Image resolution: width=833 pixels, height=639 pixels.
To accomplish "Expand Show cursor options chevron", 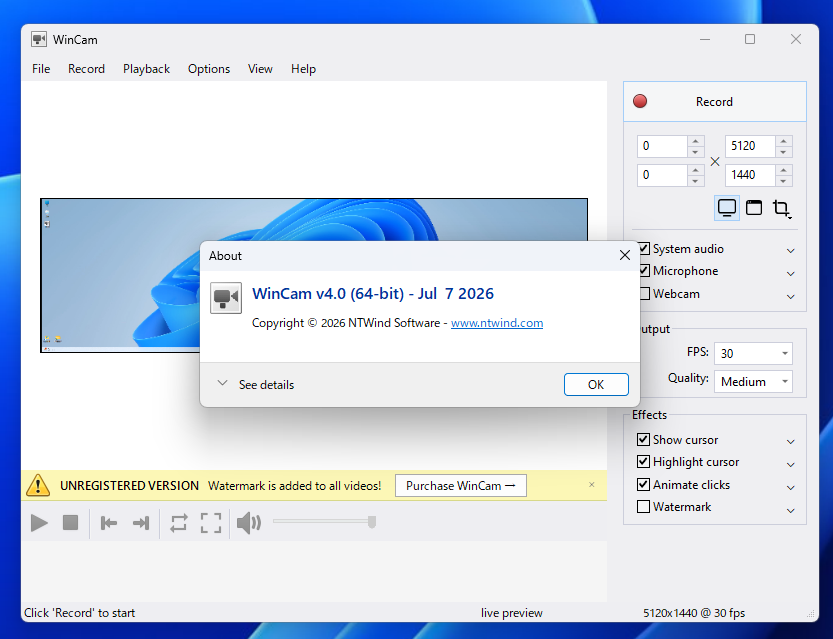I will coord(790,441).
